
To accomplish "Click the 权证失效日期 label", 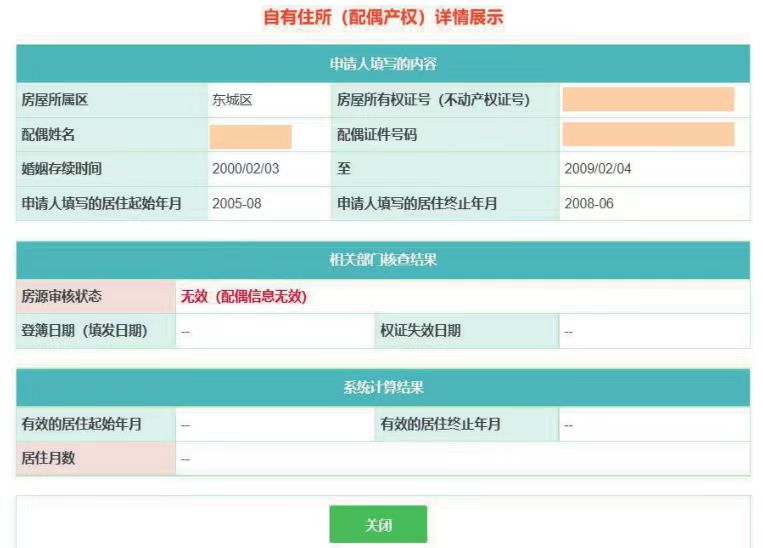I will click(x=420, y=332).
